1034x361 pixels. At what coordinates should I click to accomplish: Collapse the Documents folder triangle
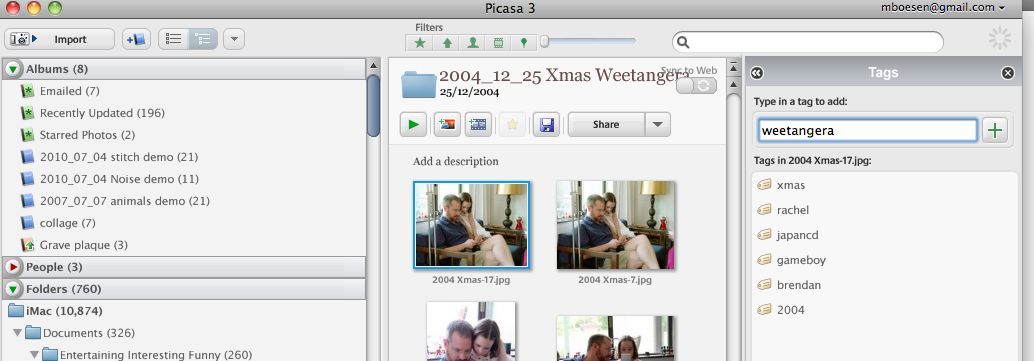pyautogui.click(x=18, y=333)
